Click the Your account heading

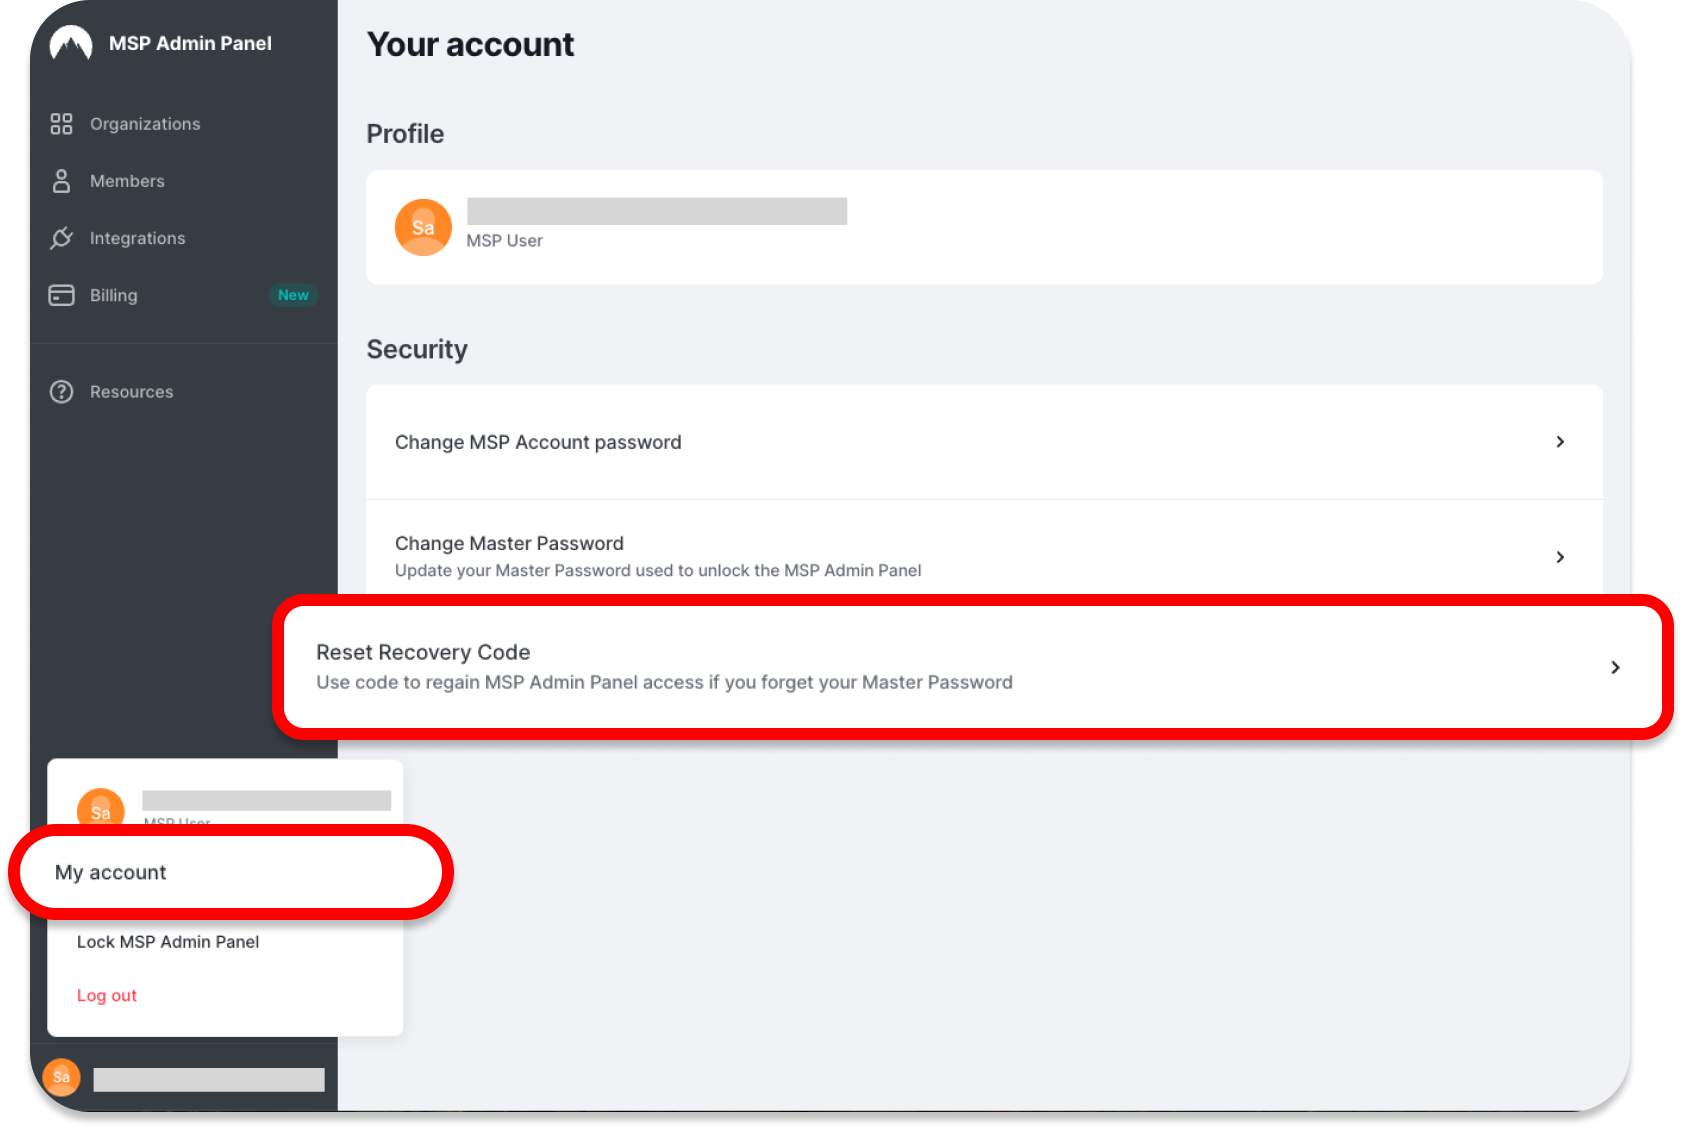(470, 45)
